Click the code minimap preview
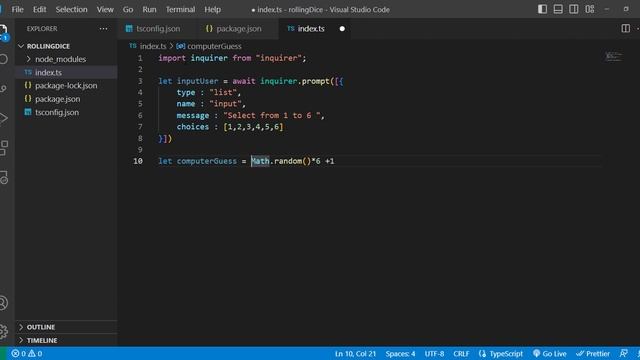This screenshot has height=360, width=640. click(x=613, y=56)
